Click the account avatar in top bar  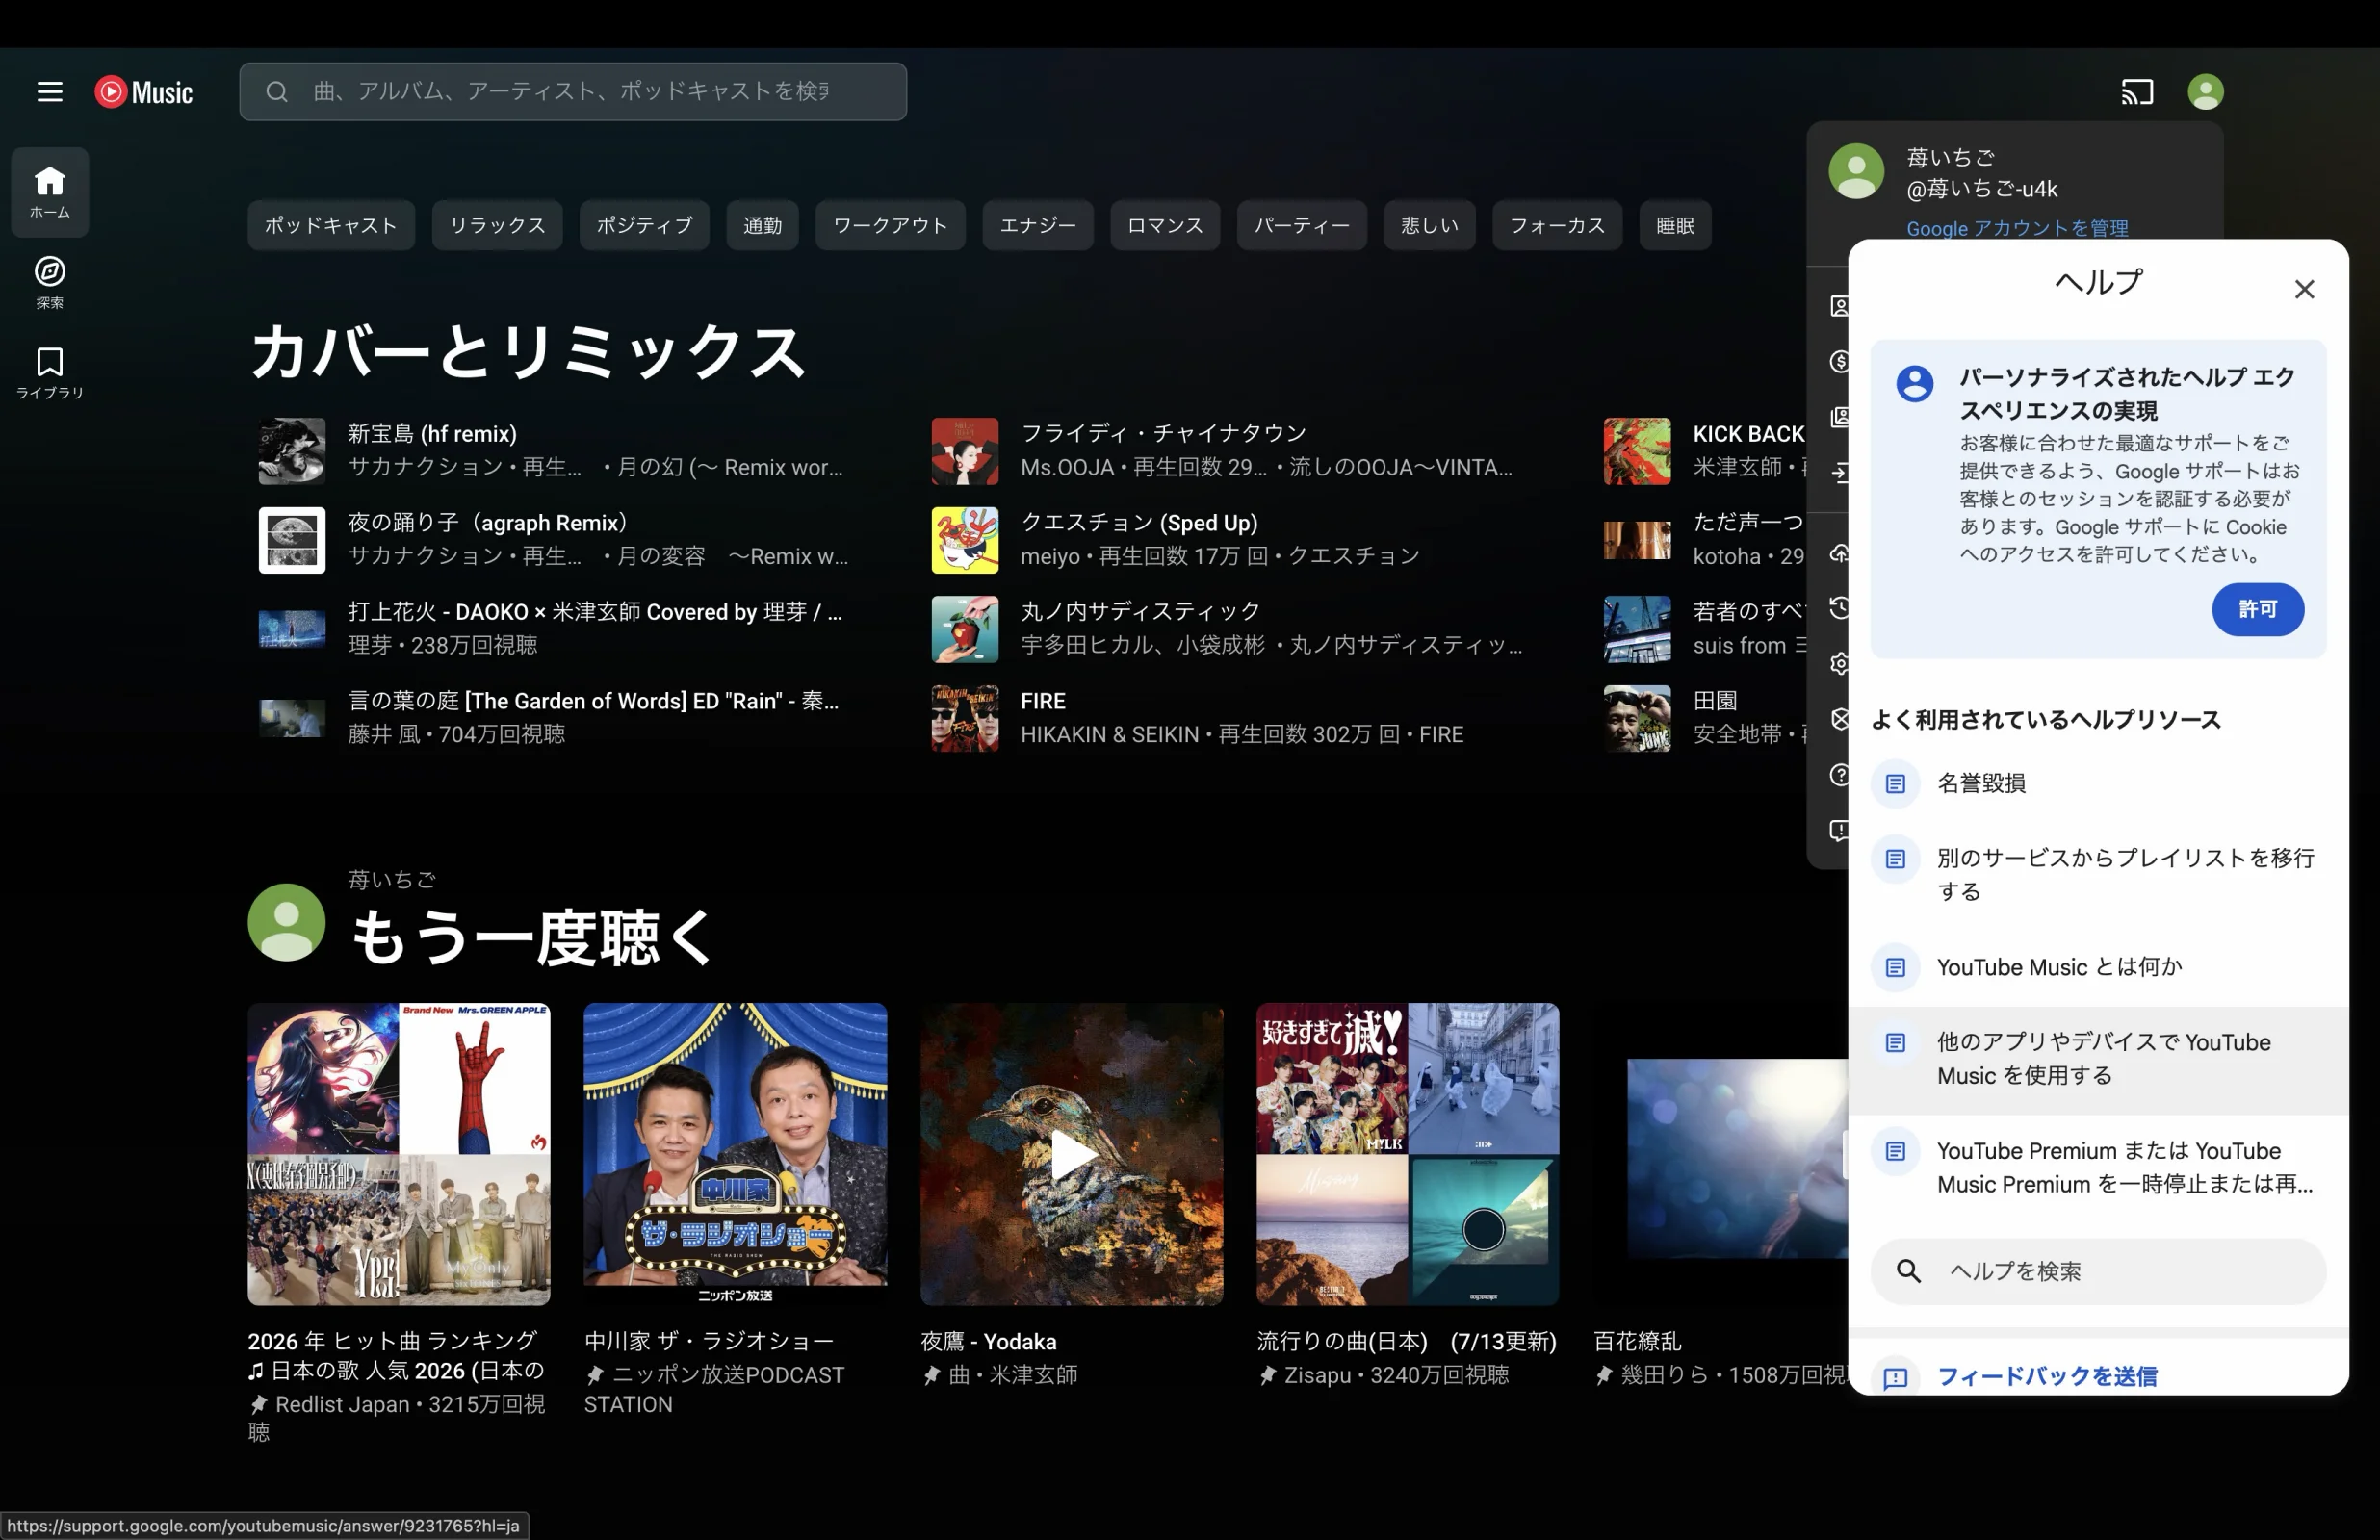point(2205,92)
